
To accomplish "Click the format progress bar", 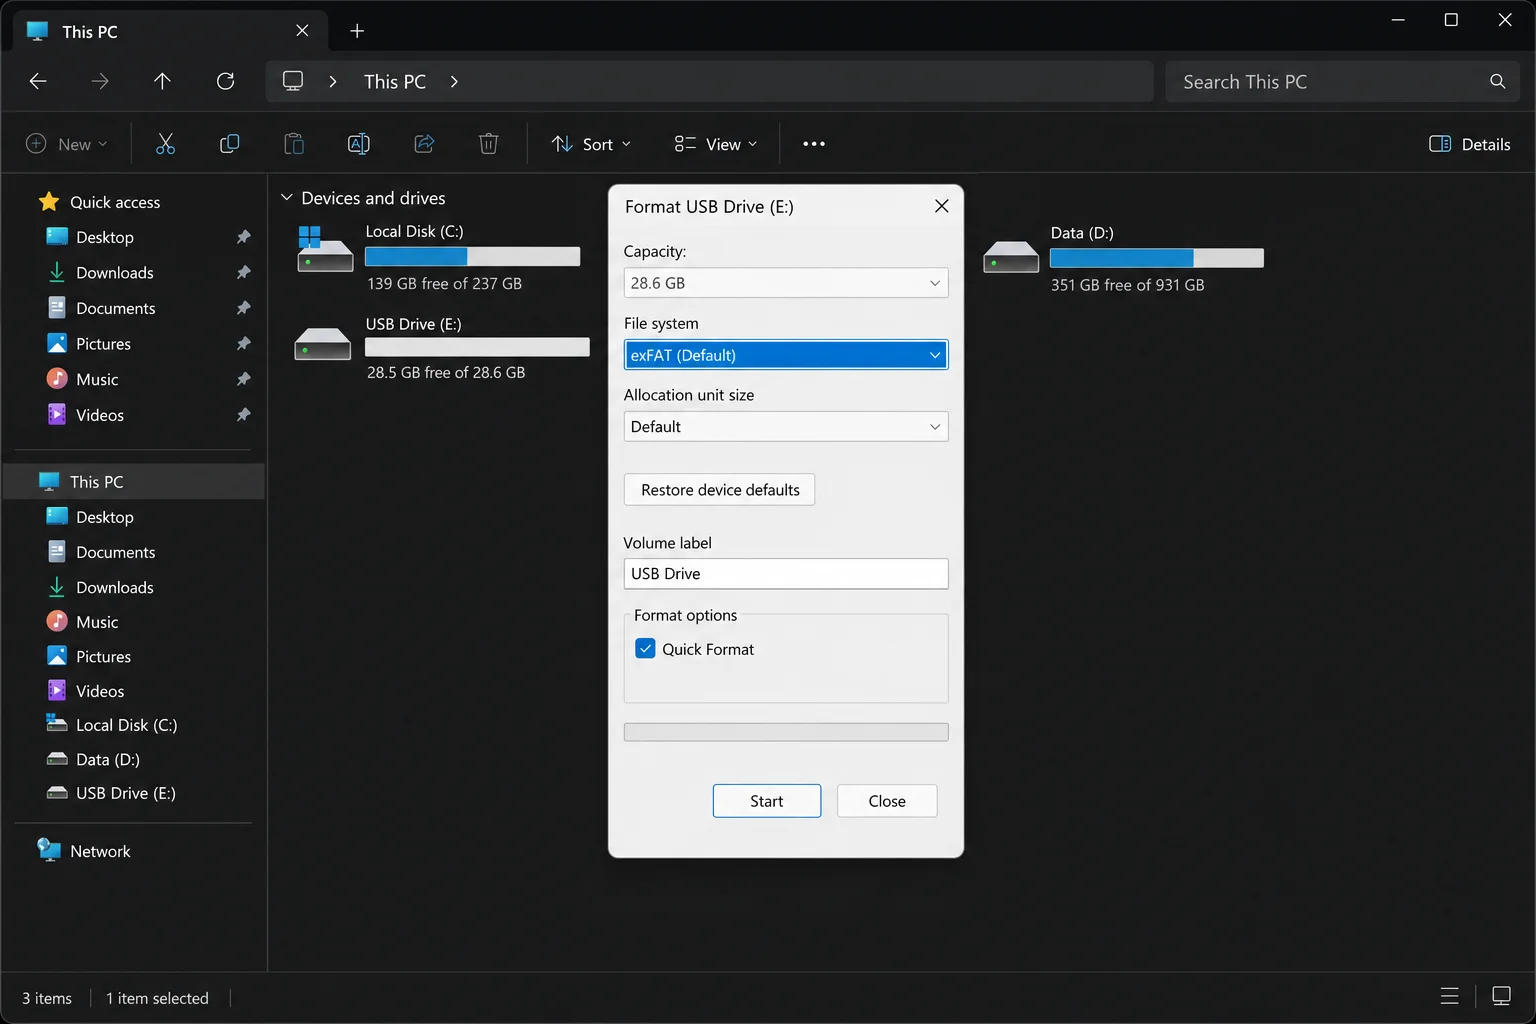I will point(786,732).
